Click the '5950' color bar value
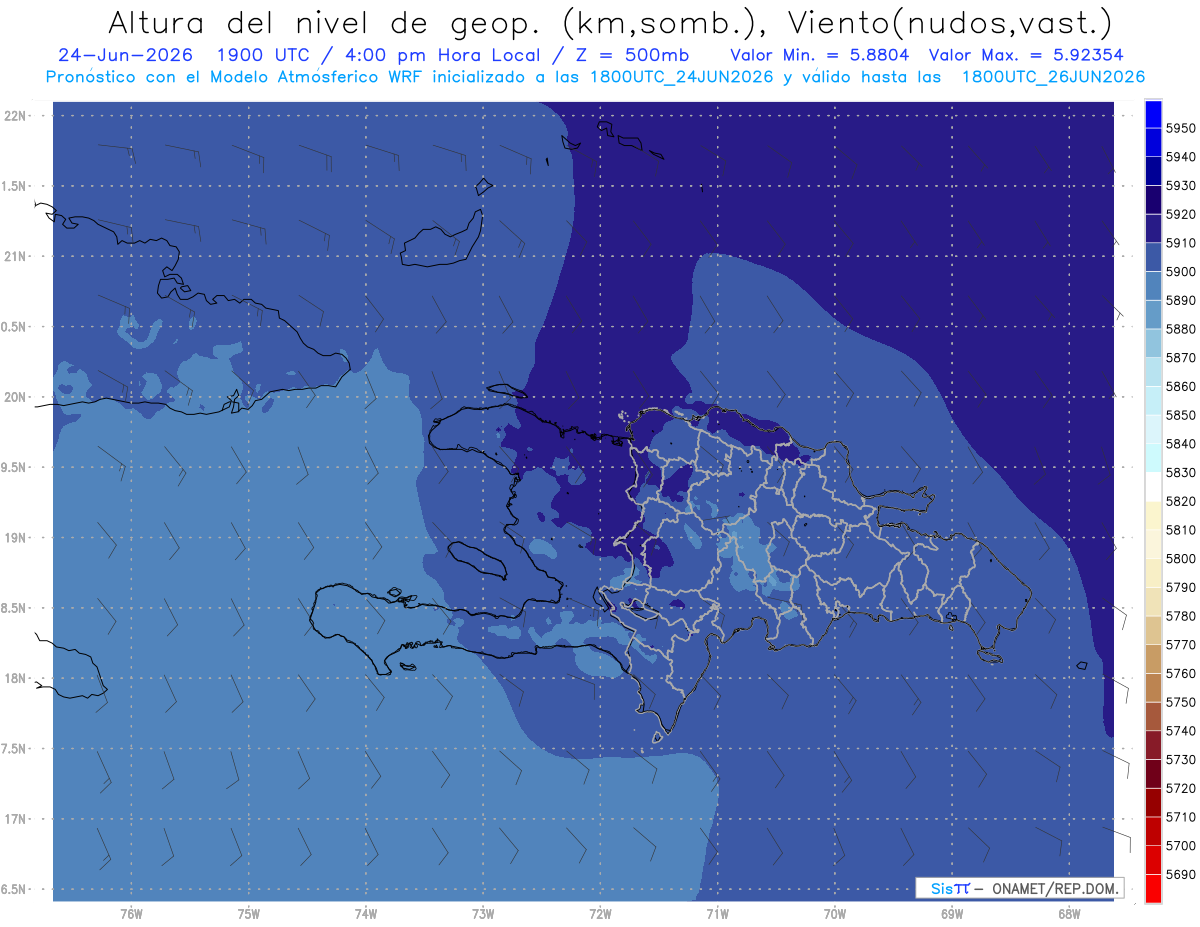 click(1181, 128)
